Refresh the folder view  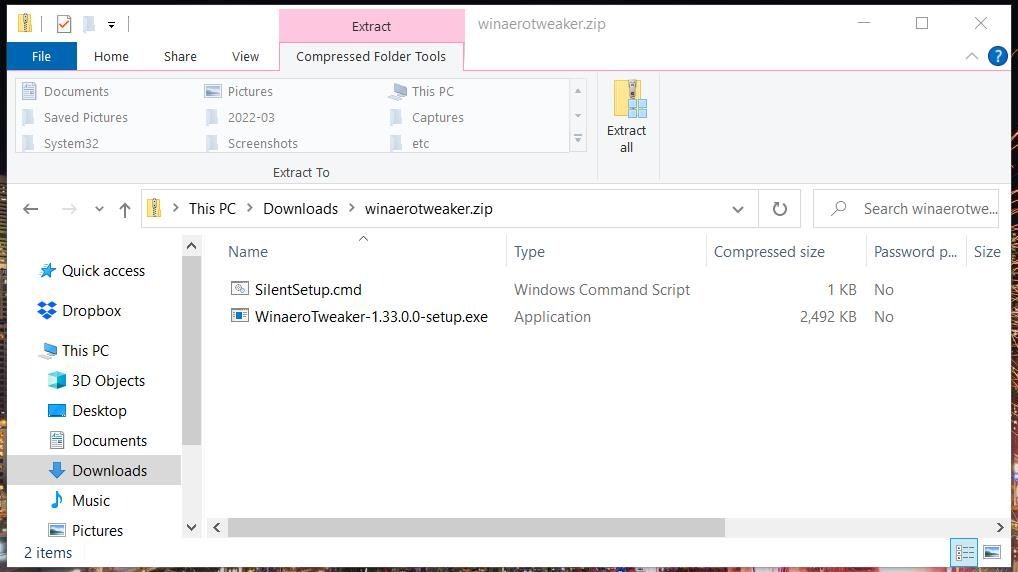(780, 209)
